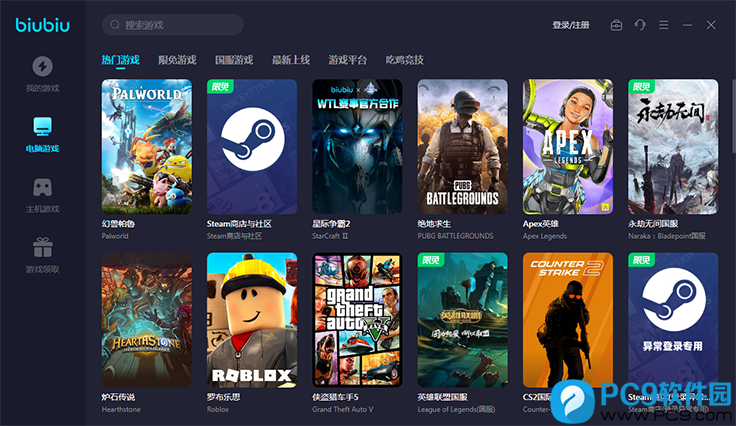Select the Palworld game cover
Screen dimensions: 736x426
pyautogui.click(x=147, y=146)
